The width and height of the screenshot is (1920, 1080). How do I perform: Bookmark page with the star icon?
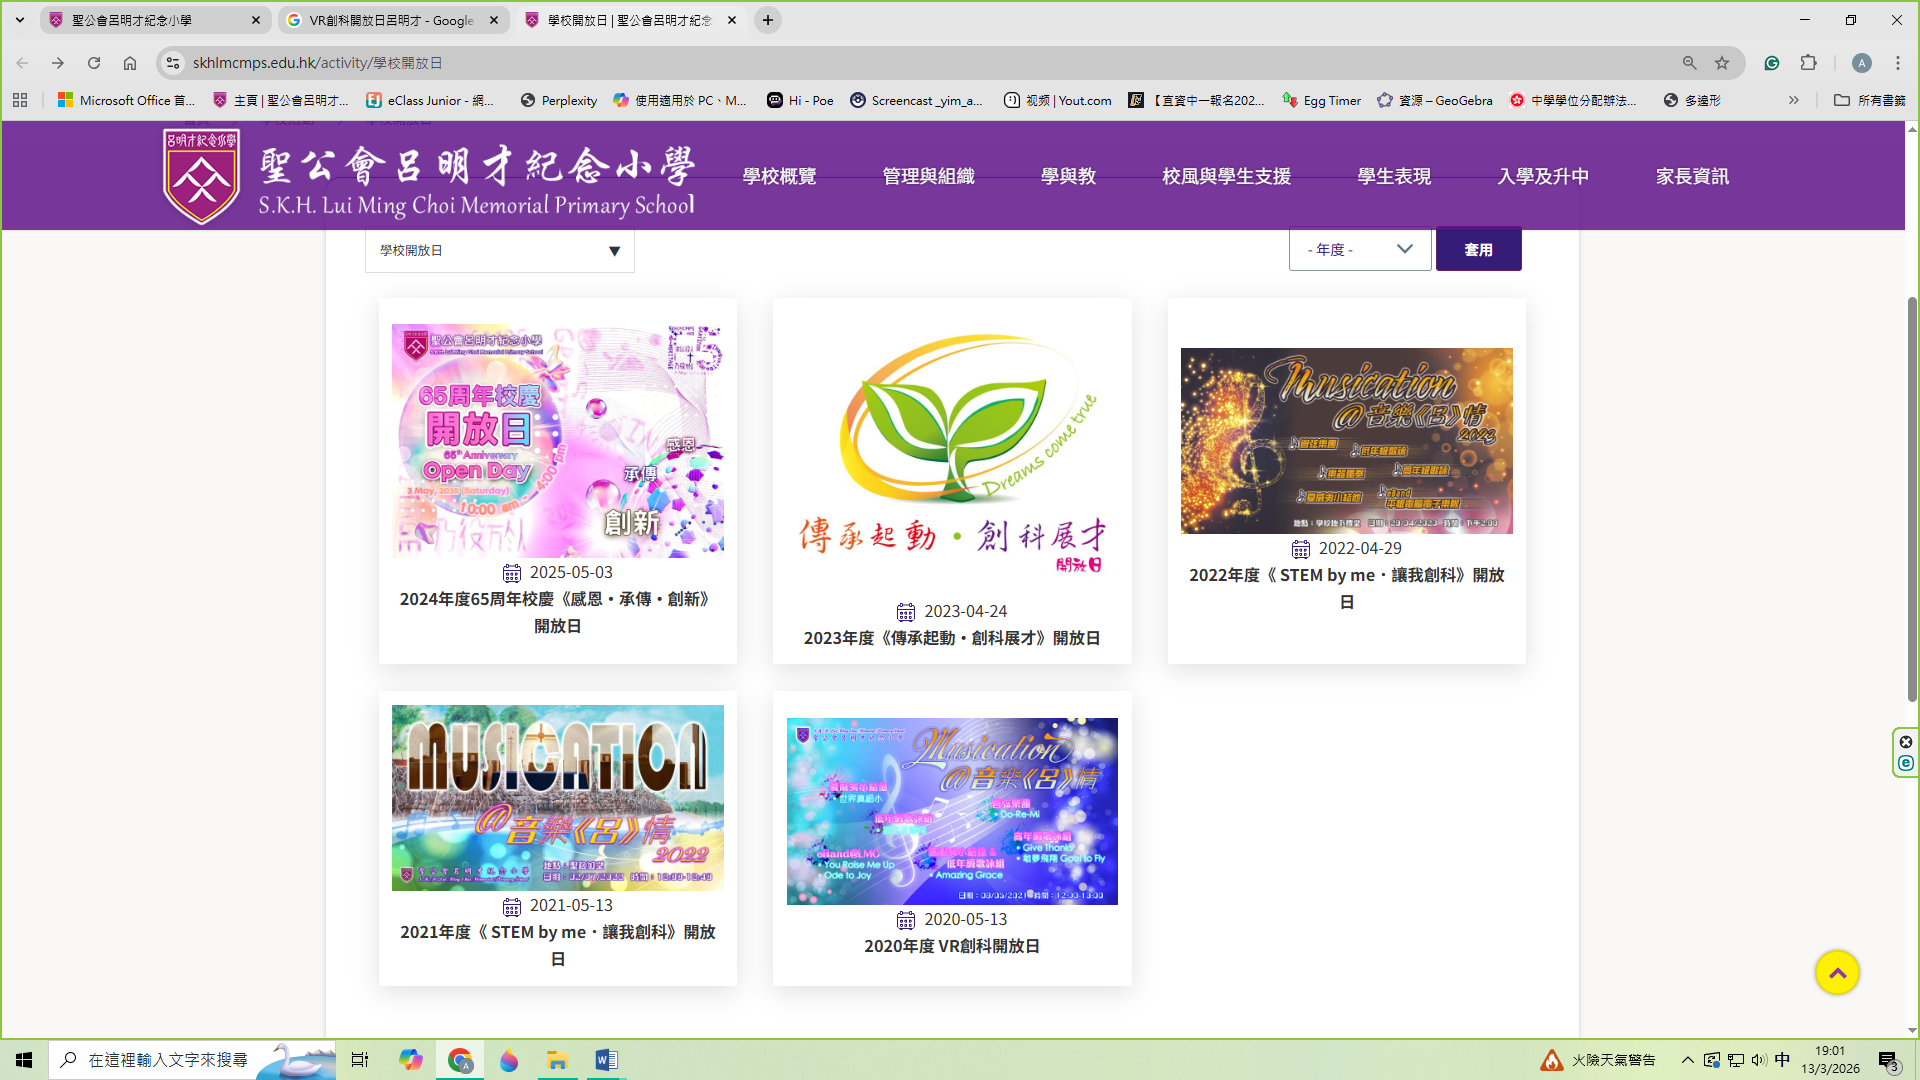click(x=1722, y=63)
